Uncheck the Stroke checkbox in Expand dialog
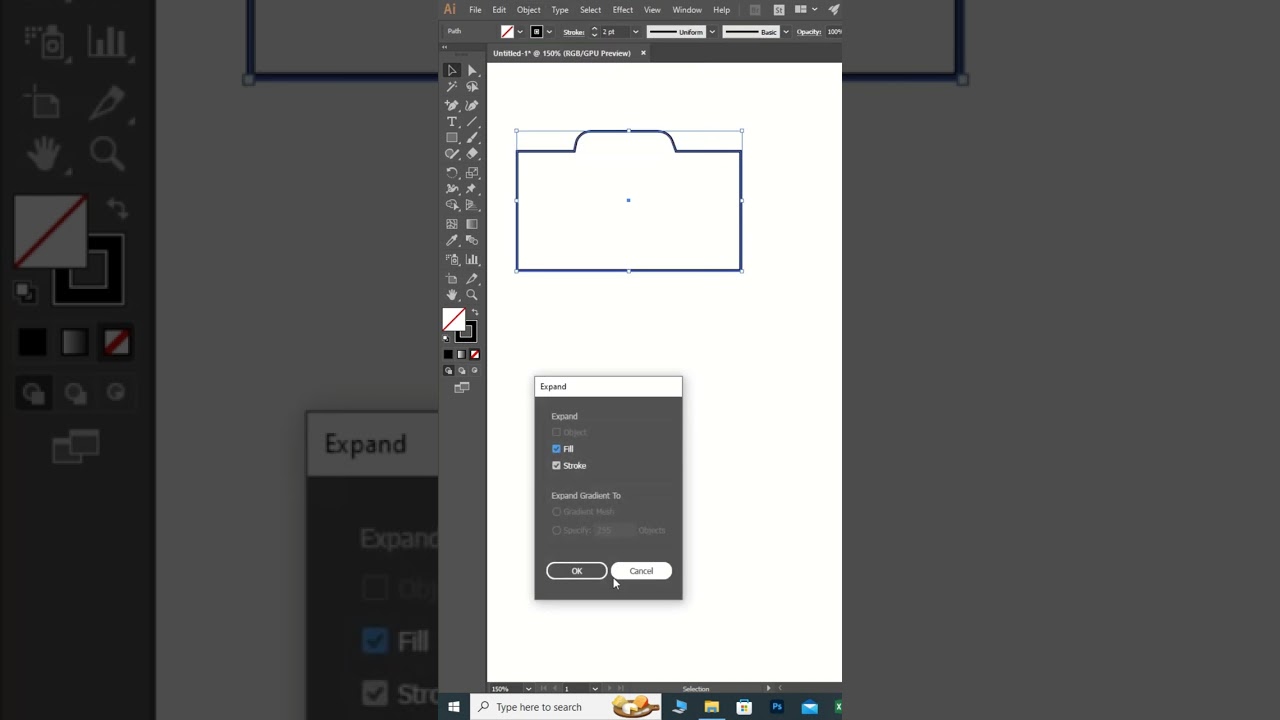This screenshot has width=1280, height=720. pyautogui.click(x=557, y=466)
